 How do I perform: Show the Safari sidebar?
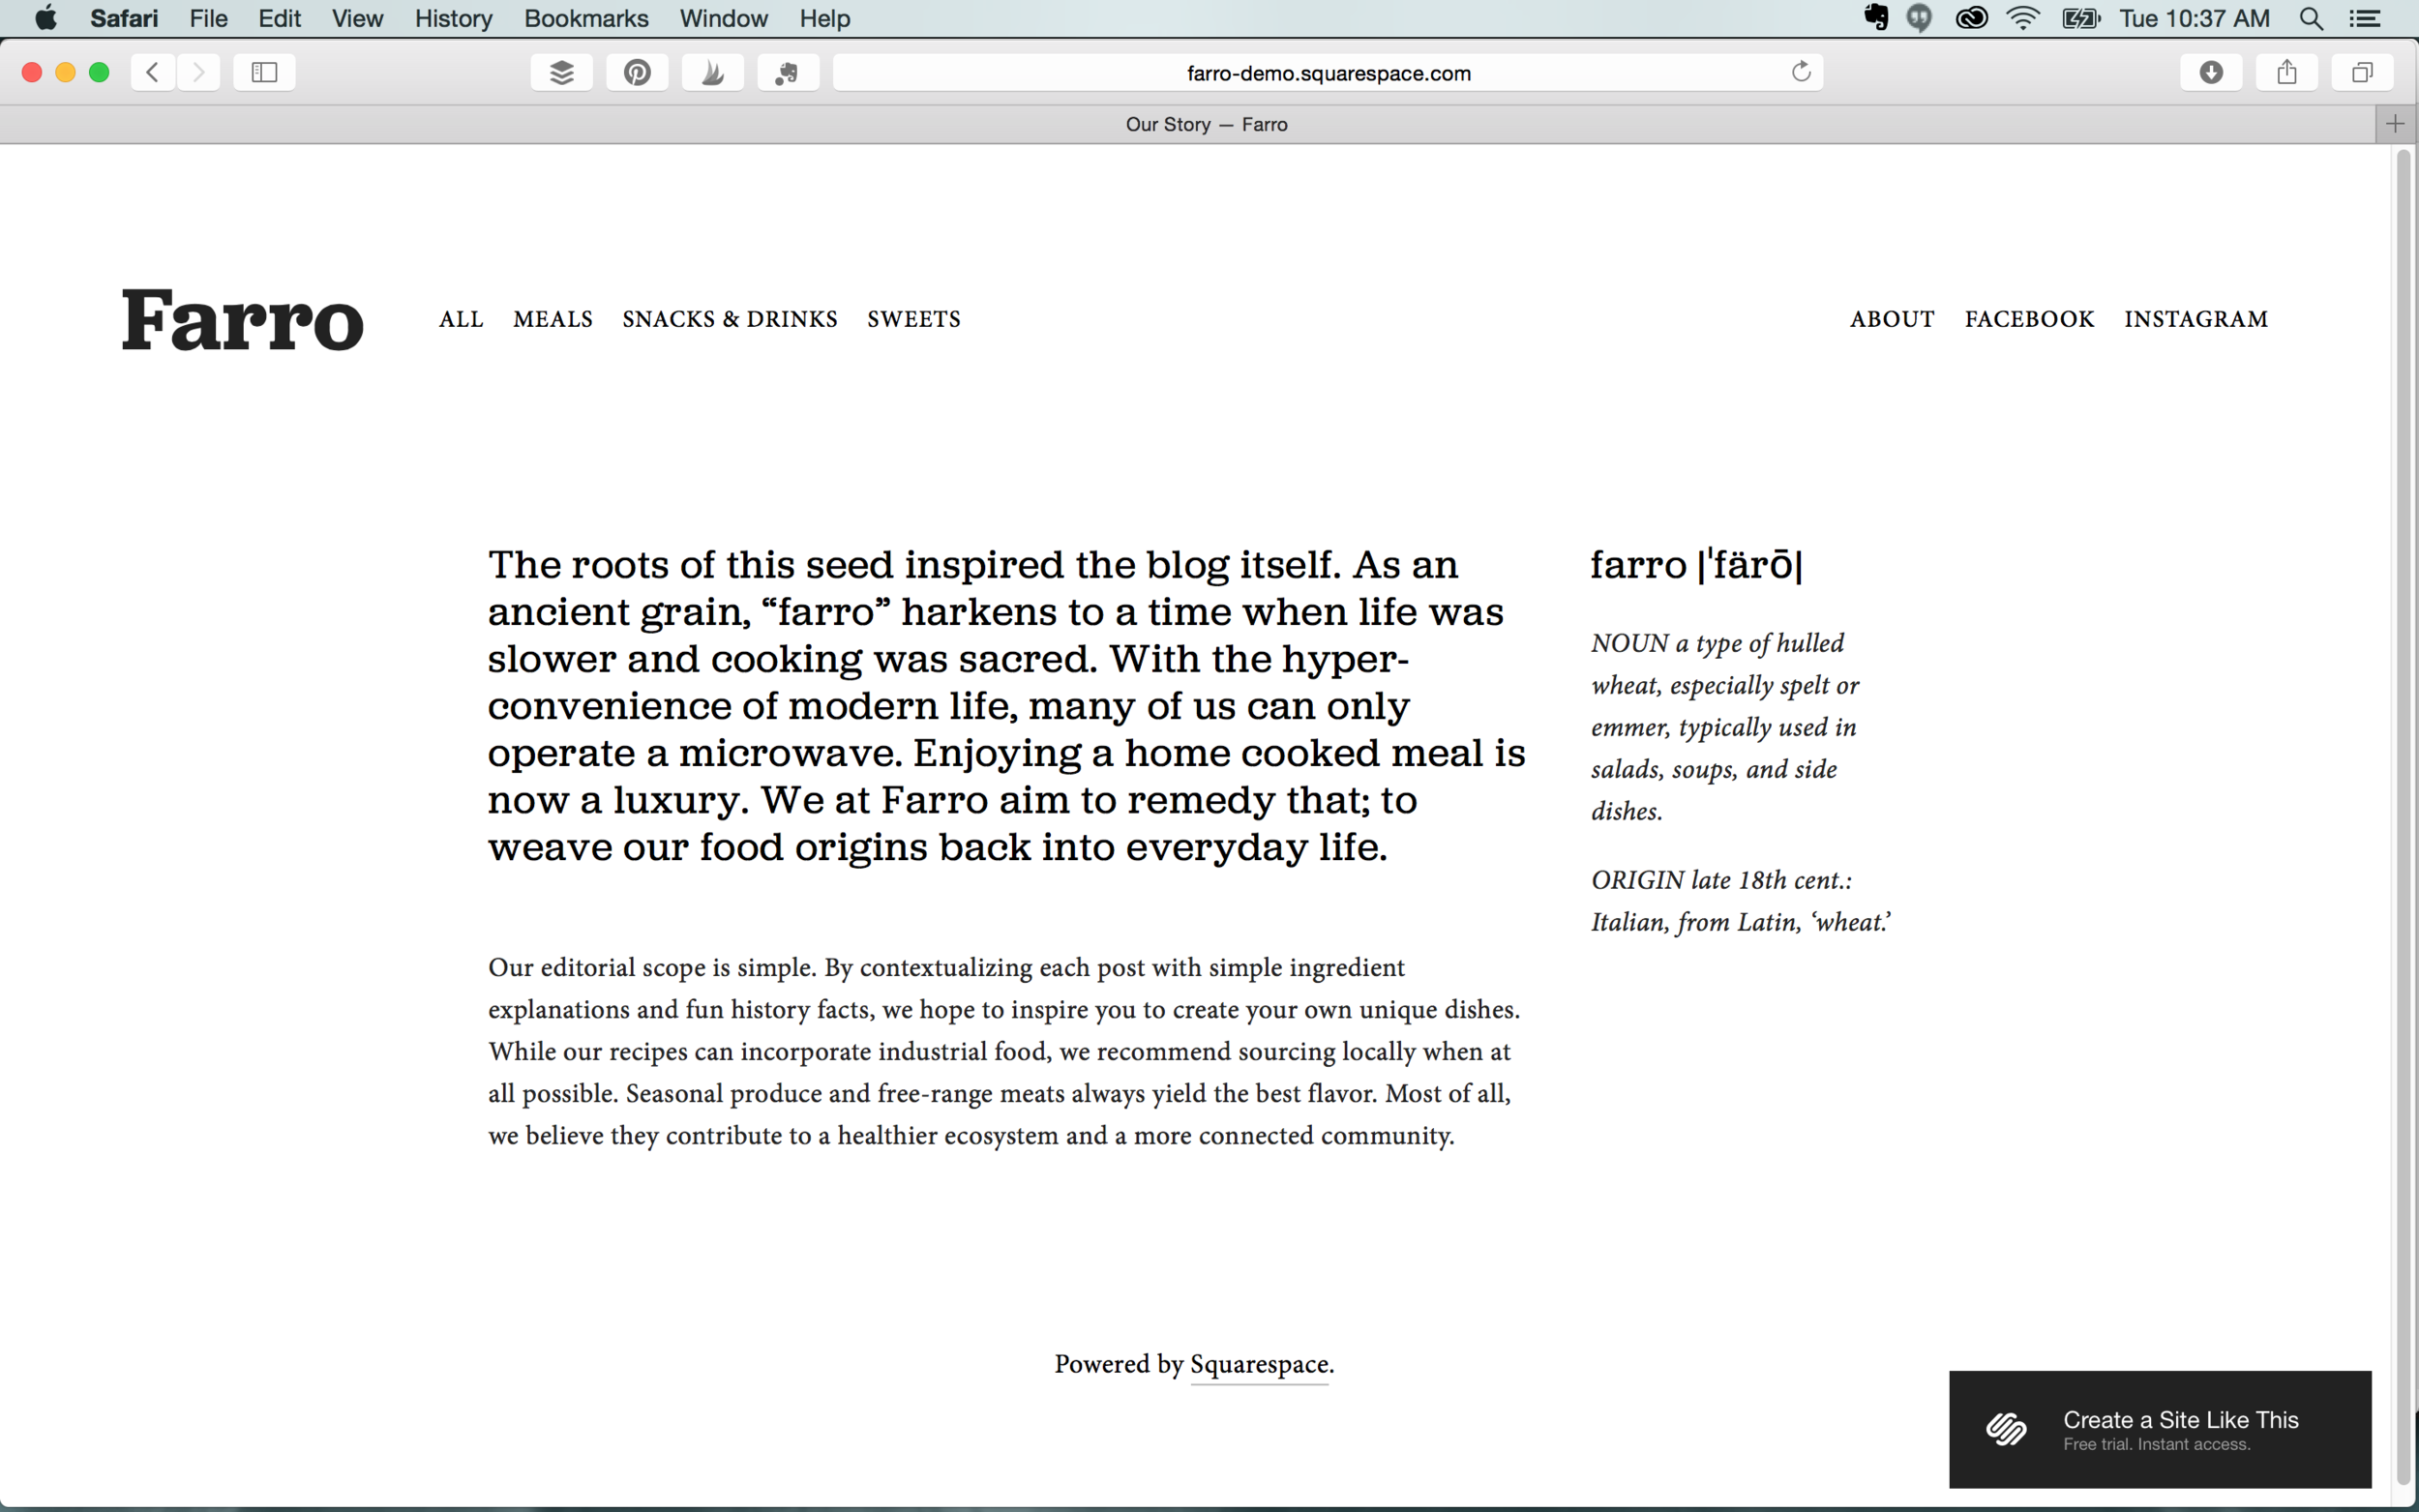tap(264, 72)
